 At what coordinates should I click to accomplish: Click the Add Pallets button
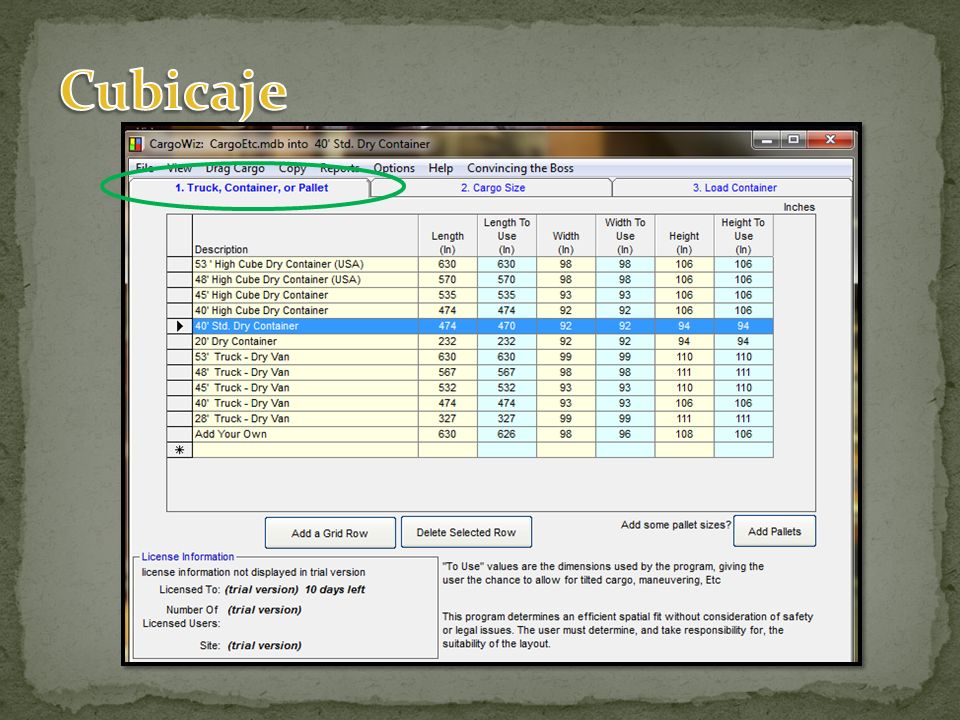coord(774,531)
